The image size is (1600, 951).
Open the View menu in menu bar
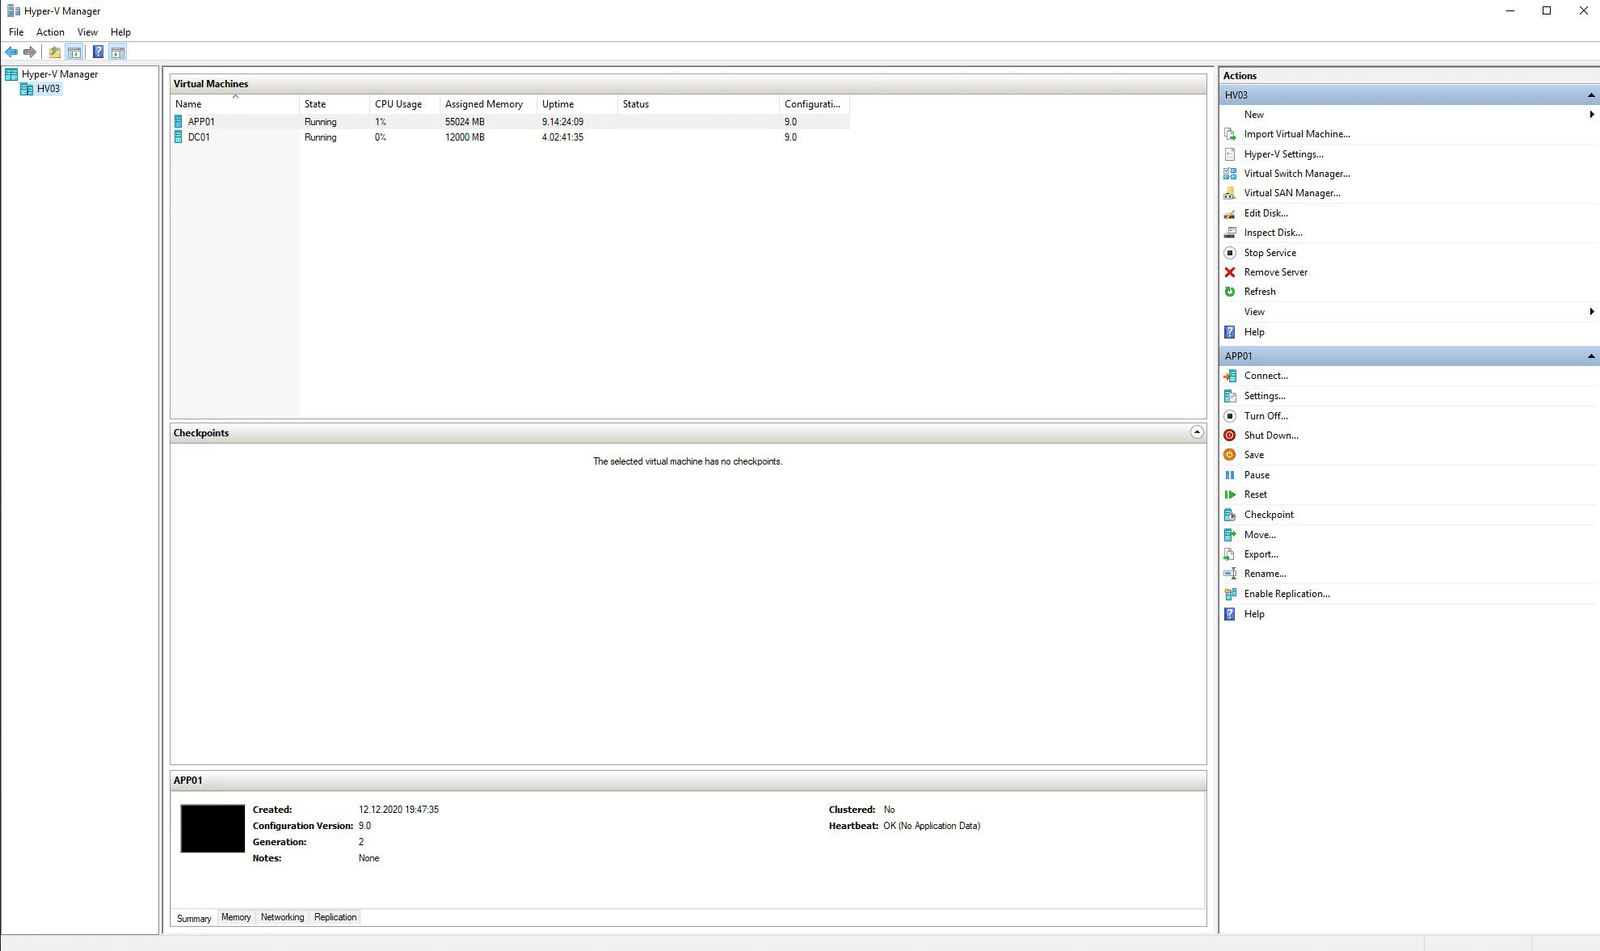tap(88, 32)
